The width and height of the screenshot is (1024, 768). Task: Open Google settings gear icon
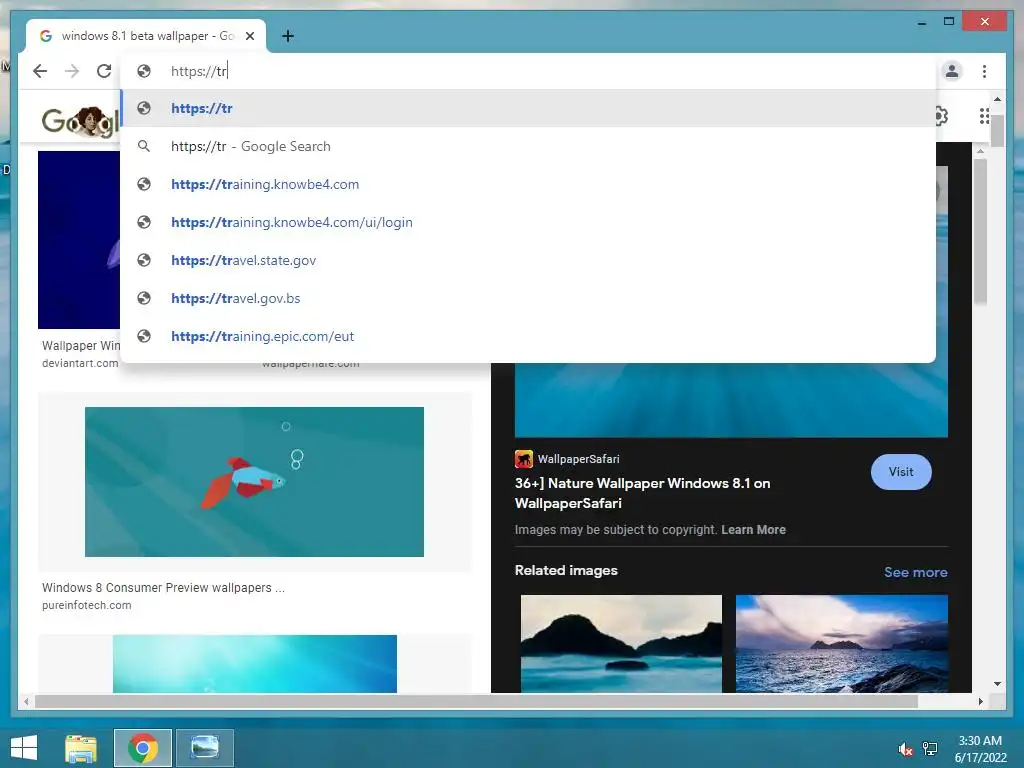click(941, 116)
